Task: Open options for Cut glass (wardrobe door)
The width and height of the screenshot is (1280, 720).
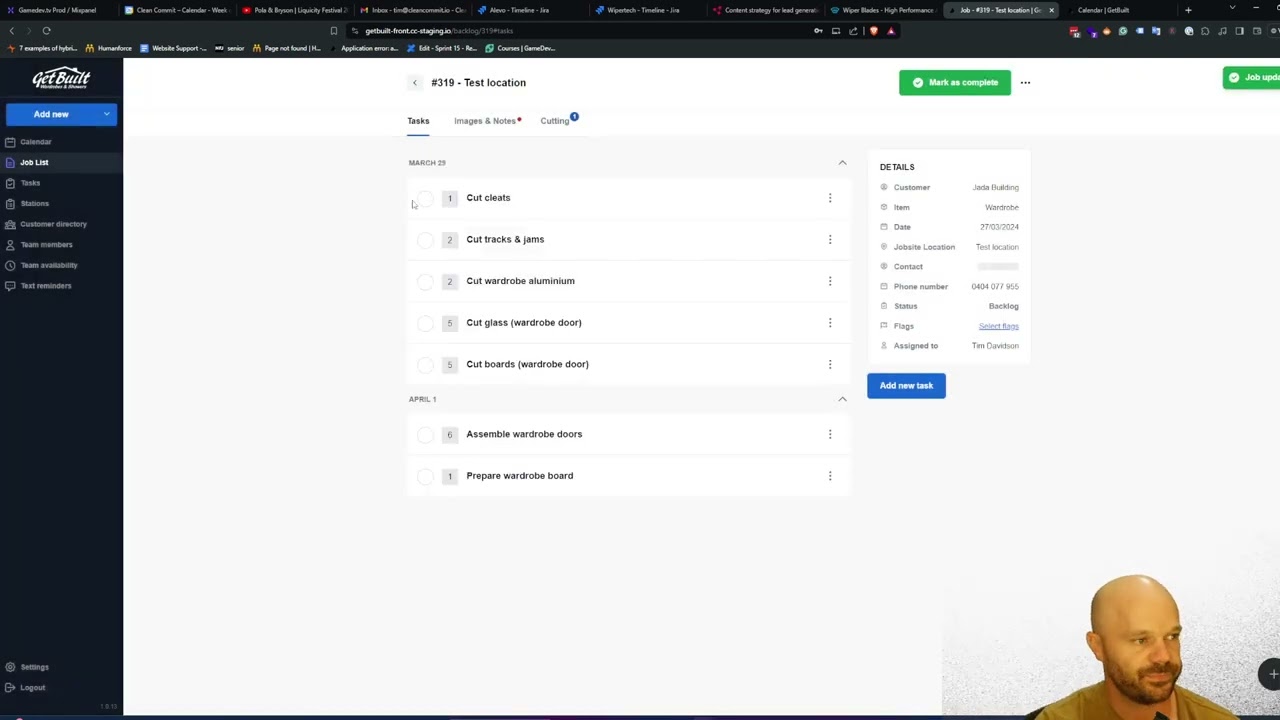Action: pos(830,323)
